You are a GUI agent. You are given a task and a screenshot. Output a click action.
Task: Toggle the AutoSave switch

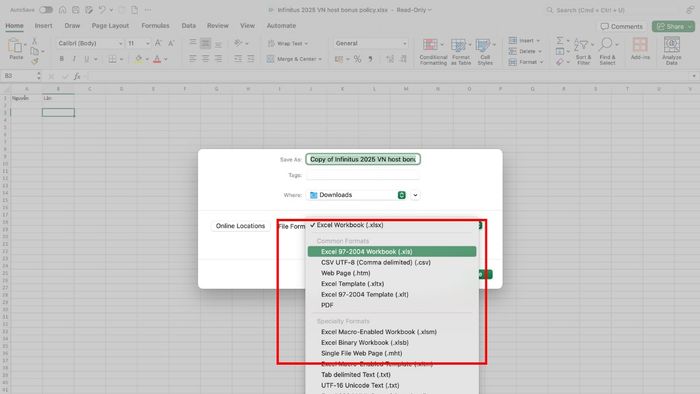46,10
